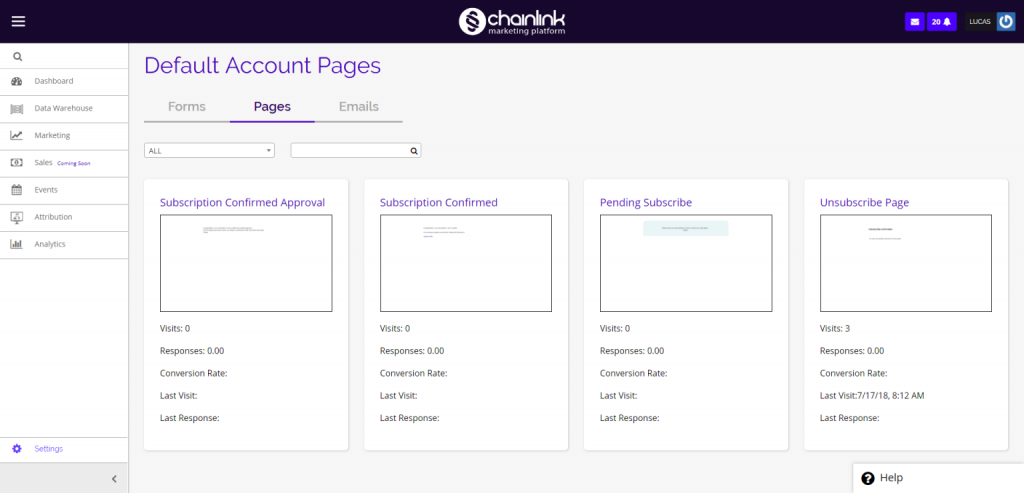
Task: Click the Attribution presentation icon
Action: point(17,217)
